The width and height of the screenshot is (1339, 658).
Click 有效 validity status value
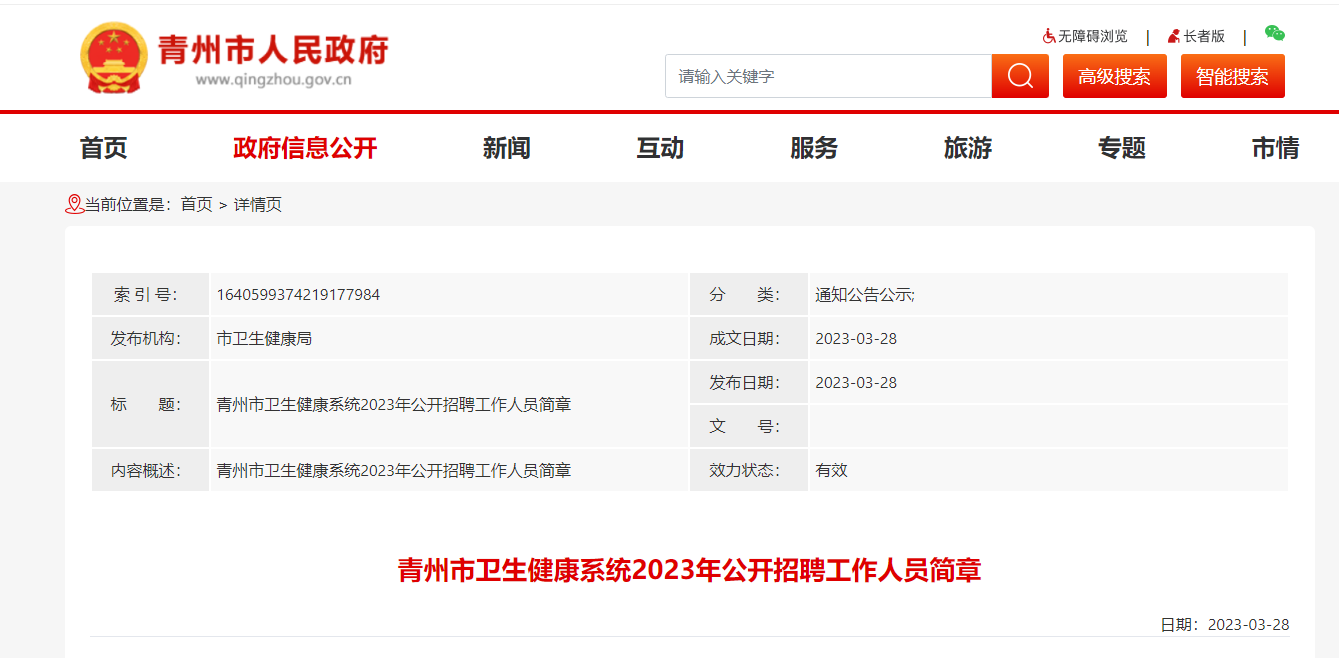tap(831, 470)
